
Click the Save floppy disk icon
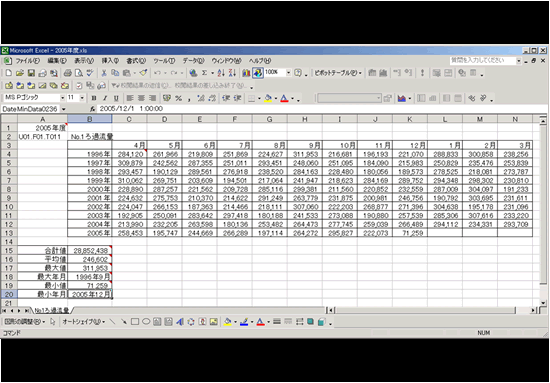pos(31,73)
